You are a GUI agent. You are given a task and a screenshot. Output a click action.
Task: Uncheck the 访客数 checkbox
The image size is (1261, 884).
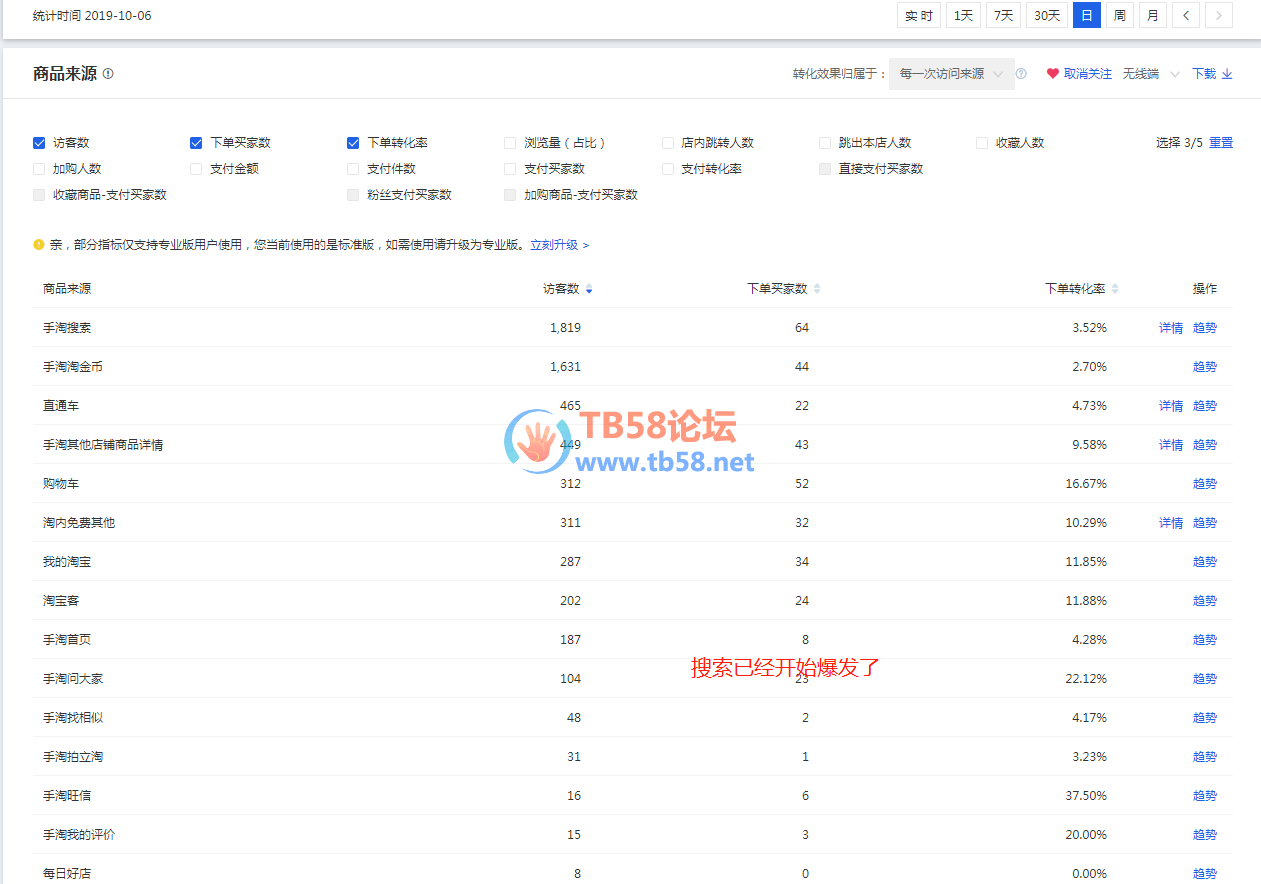pos(39,143)
